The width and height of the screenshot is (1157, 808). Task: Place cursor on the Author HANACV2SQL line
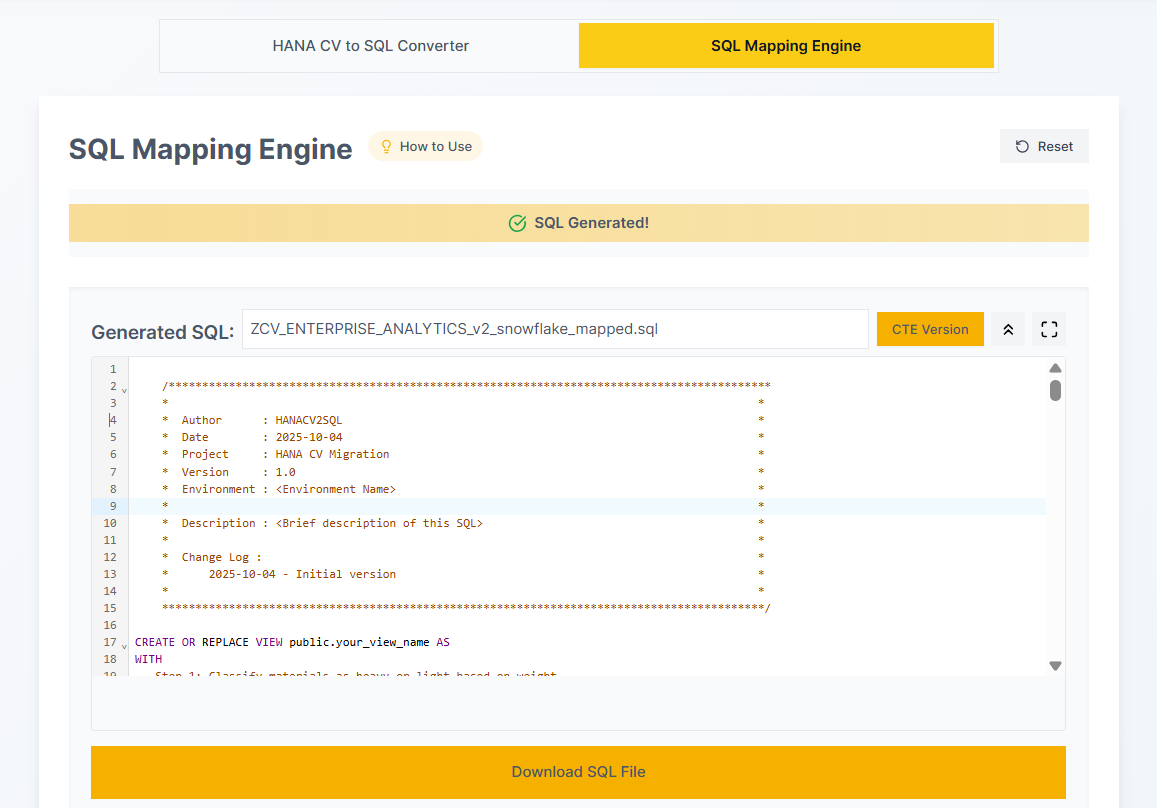click(308, 421)
